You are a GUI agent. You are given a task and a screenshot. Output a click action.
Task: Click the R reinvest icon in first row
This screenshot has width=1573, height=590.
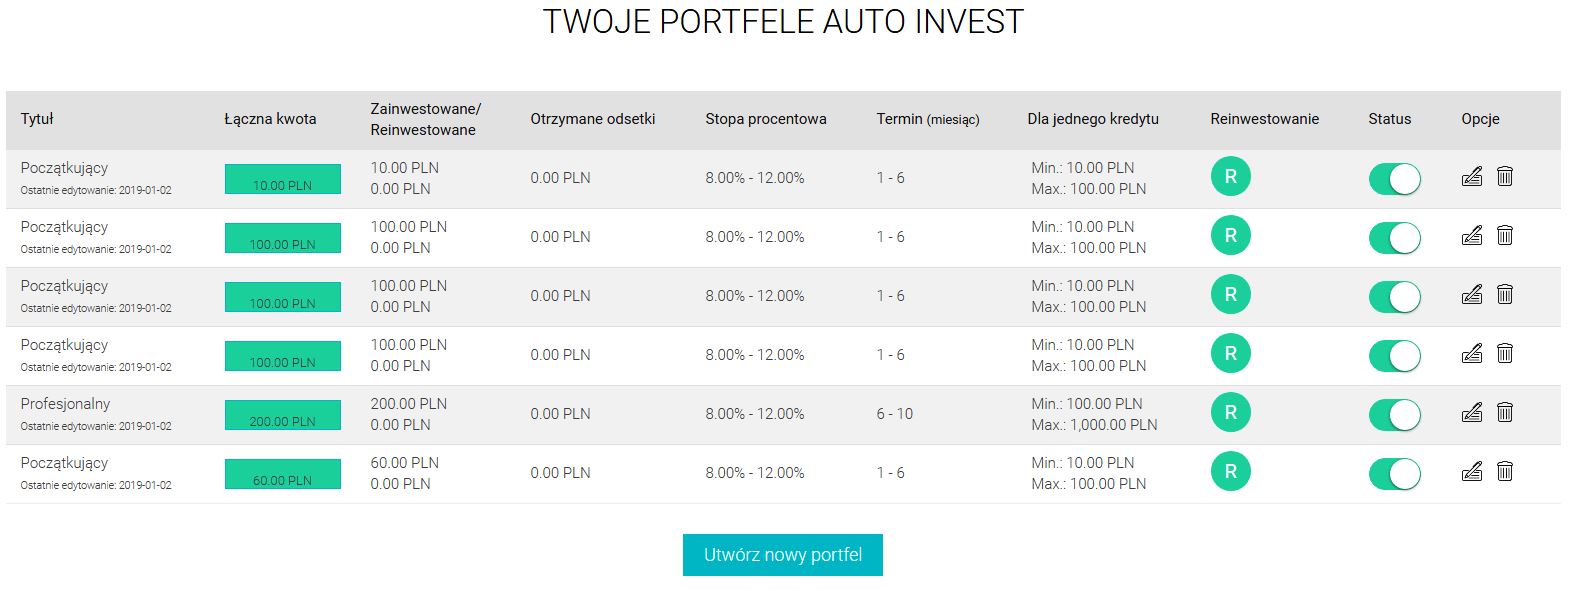[1231, 176]
